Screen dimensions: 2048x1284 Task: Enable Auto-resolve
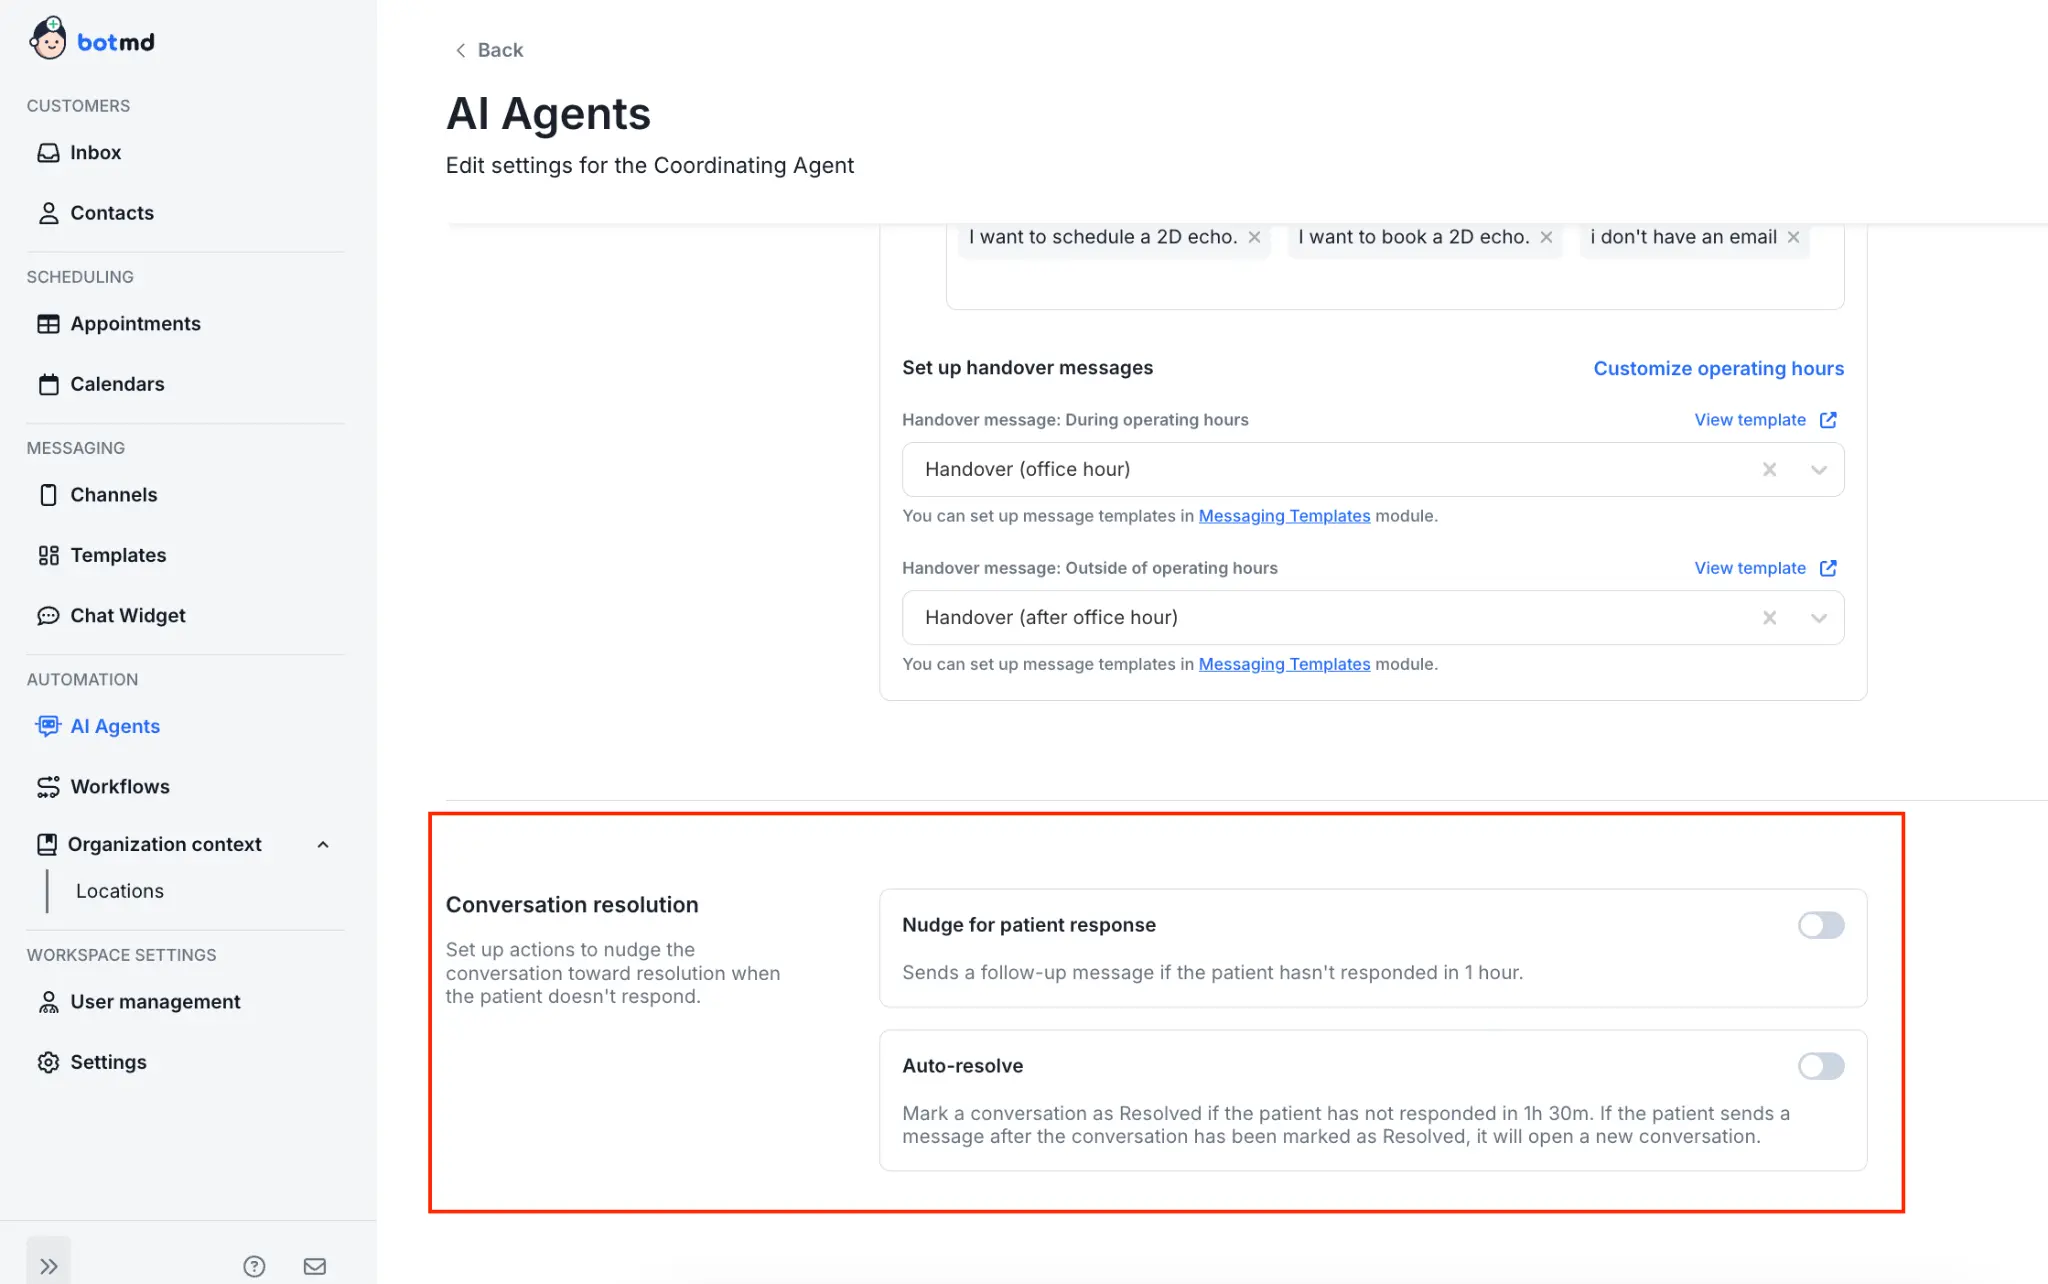click(1820, 1066)
